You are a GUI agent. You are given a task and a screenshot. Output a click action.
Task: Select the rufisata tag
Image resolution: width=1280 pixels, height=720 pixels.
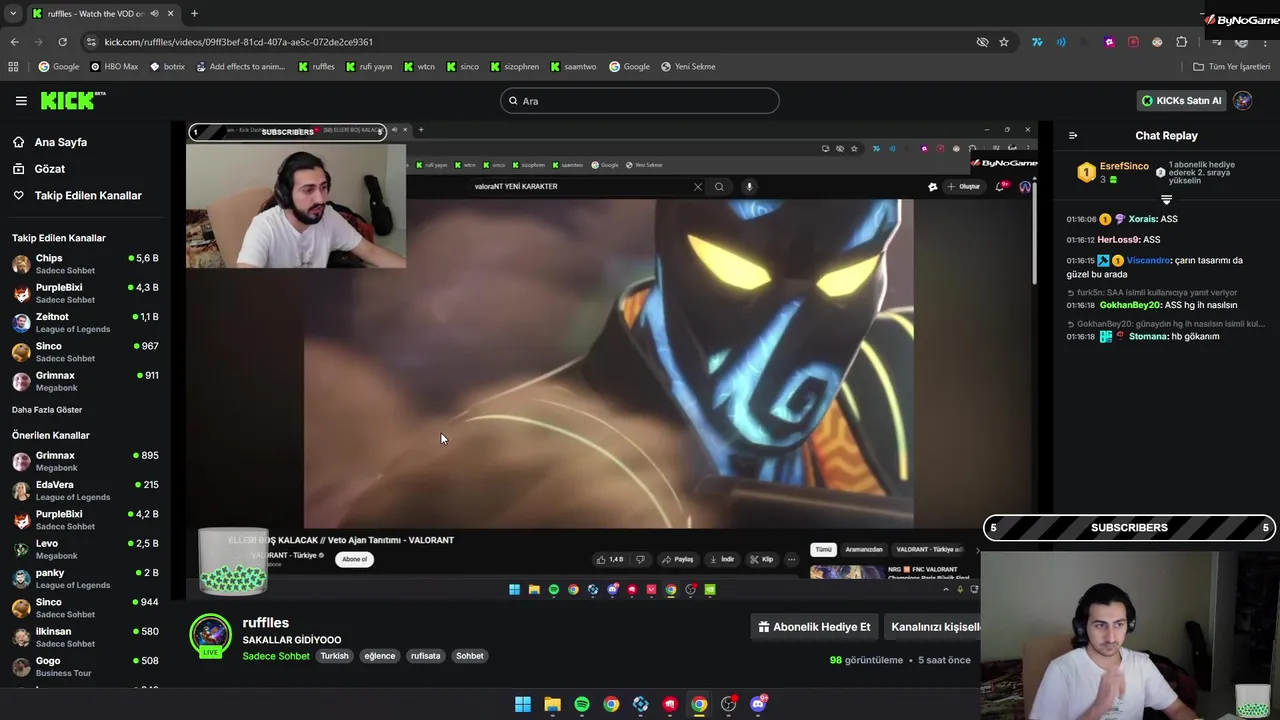425,656
